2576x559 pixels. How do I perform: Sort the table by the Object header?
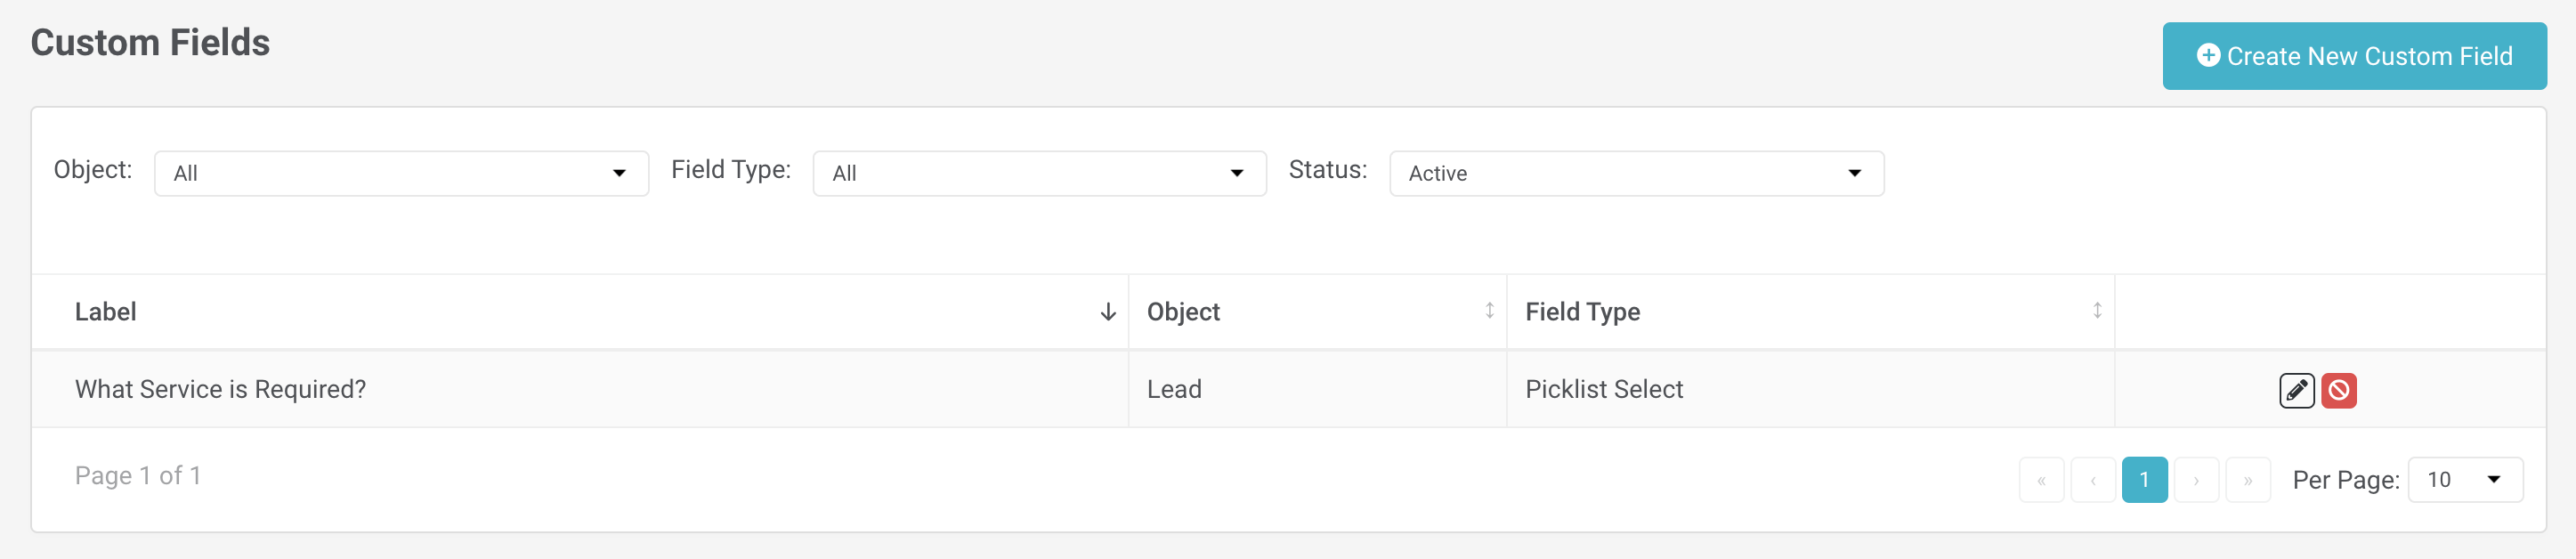[x=1183, y=312]
